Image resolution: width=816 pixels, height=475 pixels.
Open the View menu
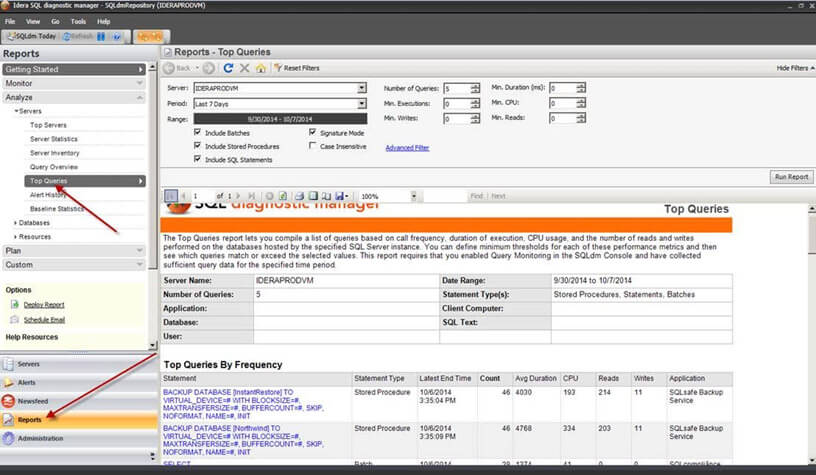click(x=33, y=21)
